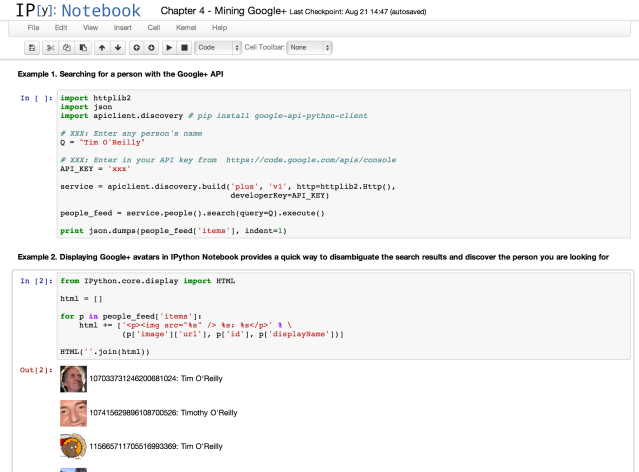The height and width of the screenshot is (472, 639).
Task: Click the avatar for 107033731246200681024 Tim O'Reilly
Action: [73, 379]
